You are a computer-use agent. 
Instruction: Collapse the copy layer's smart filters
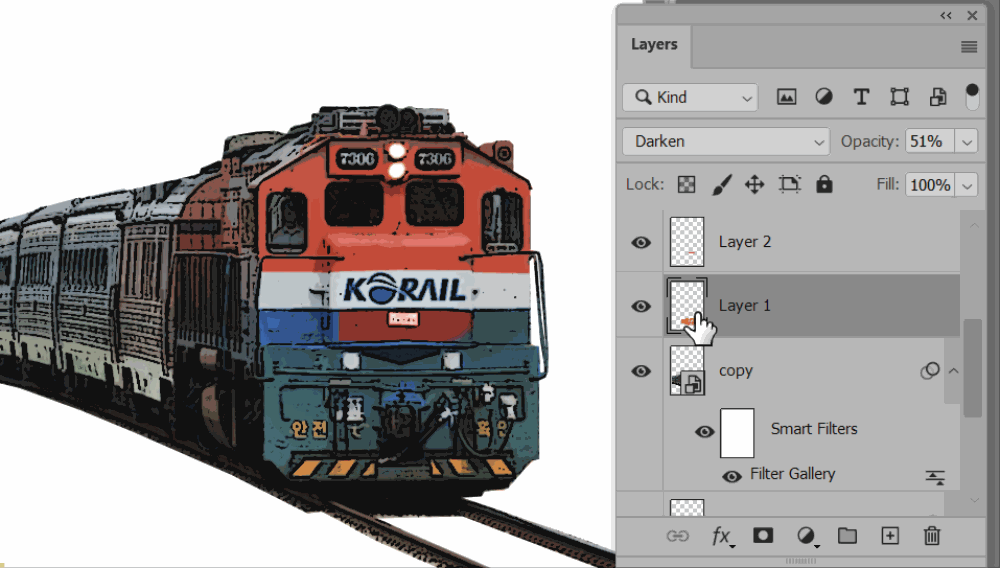pos(953,371)
